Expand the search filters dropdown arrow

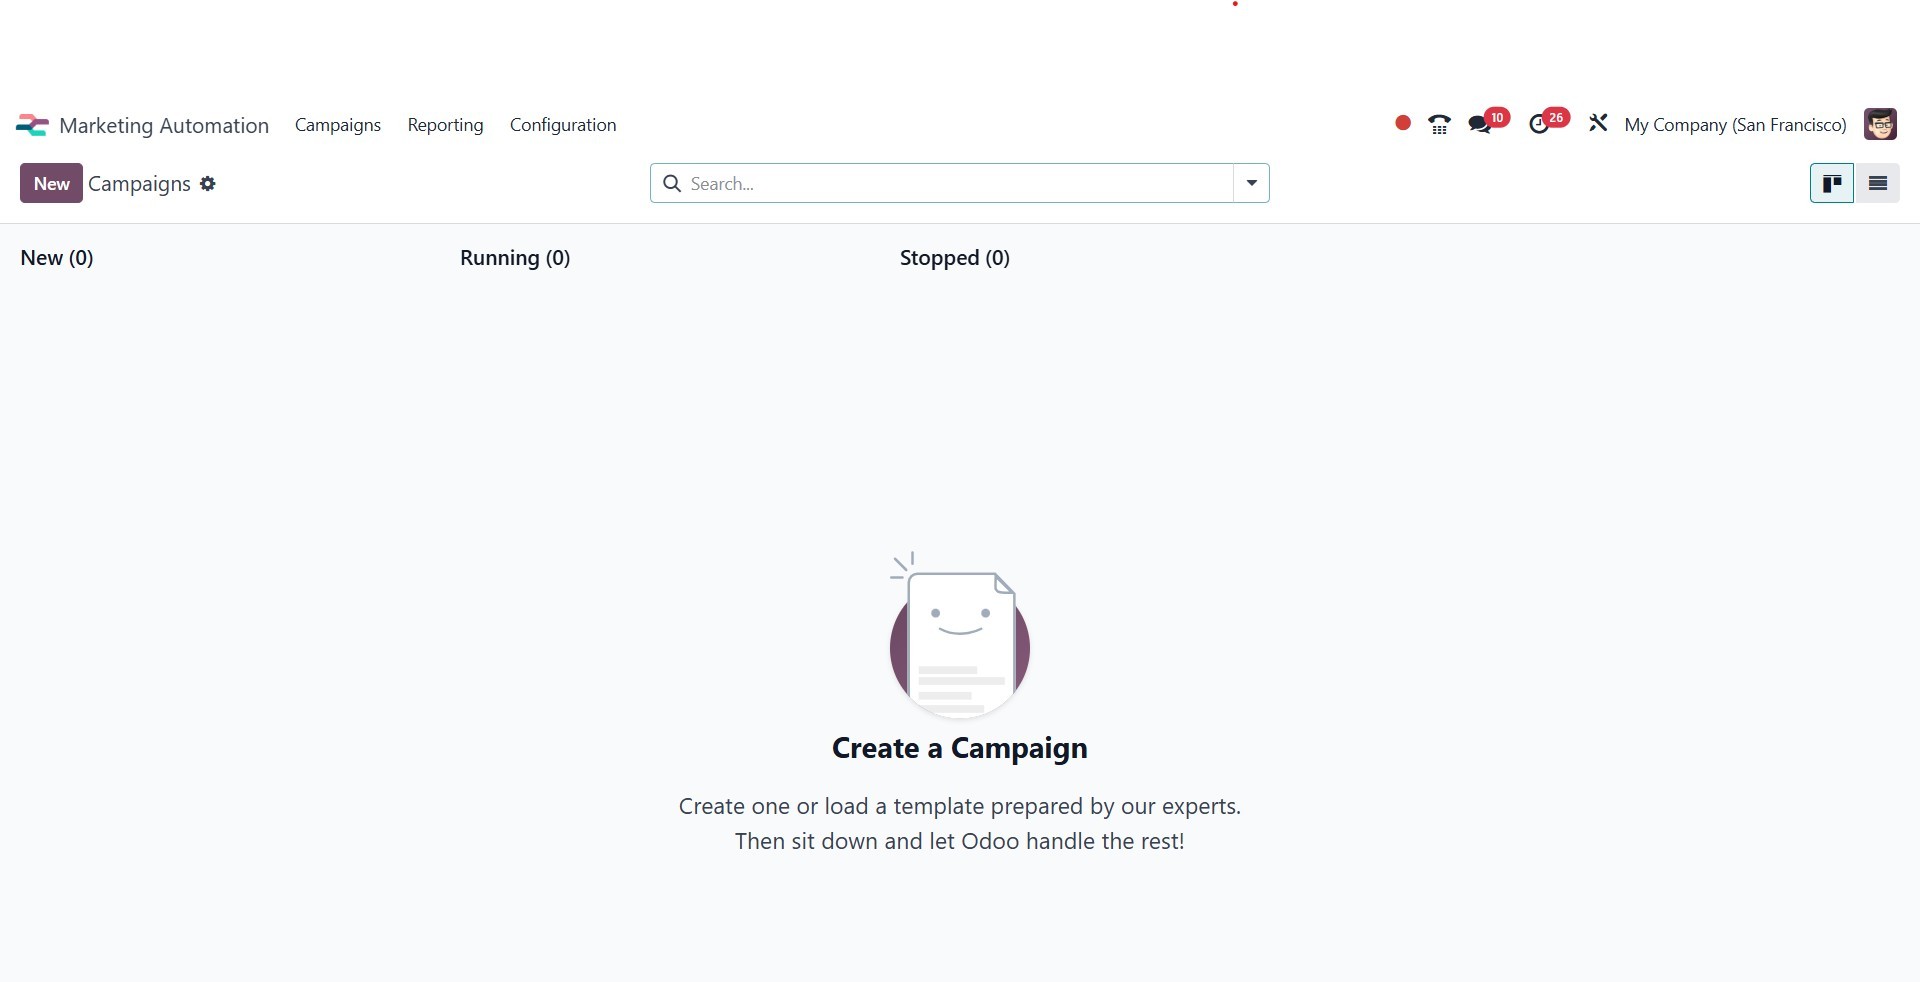click(1251, 184)
